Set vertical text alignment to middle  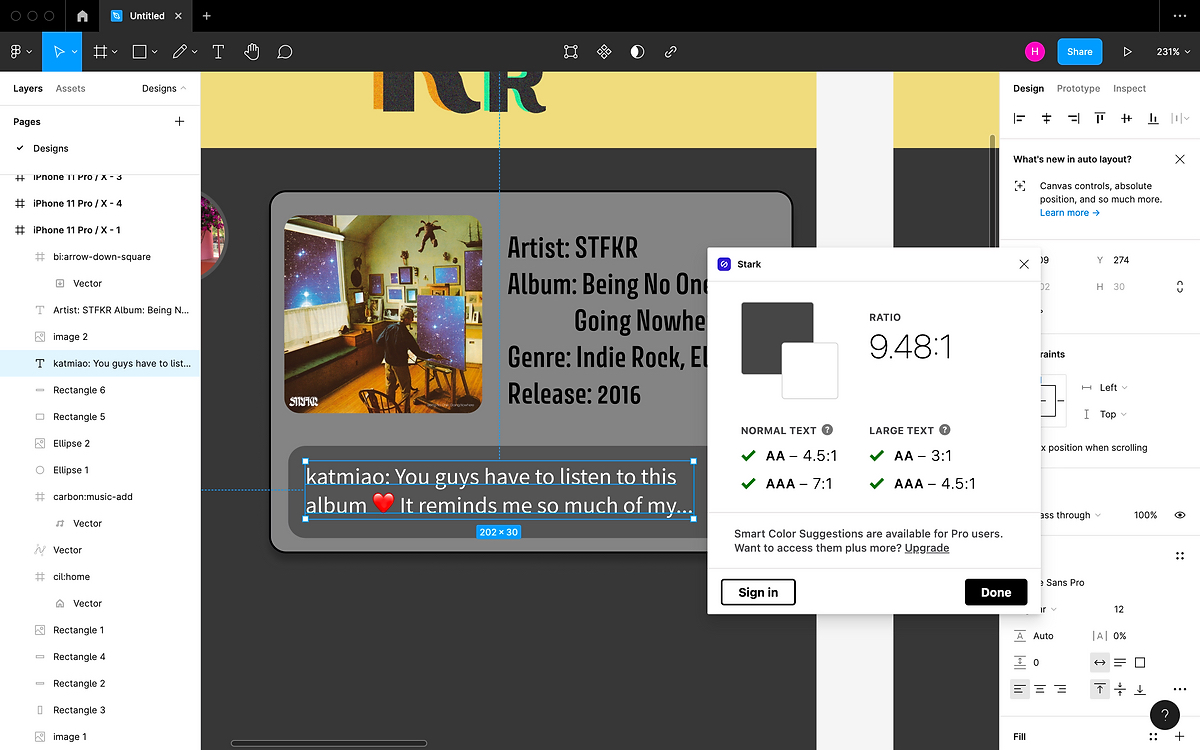tap(1120, 689)
